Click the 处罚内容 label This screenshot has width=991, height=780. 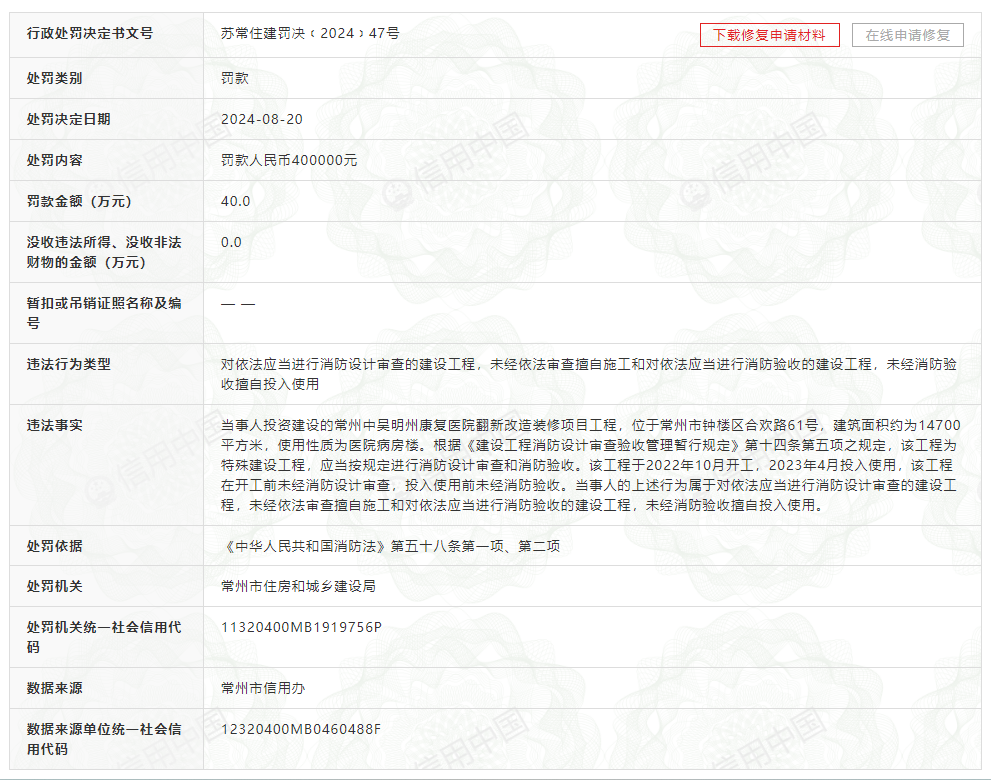tap(54, 161)
